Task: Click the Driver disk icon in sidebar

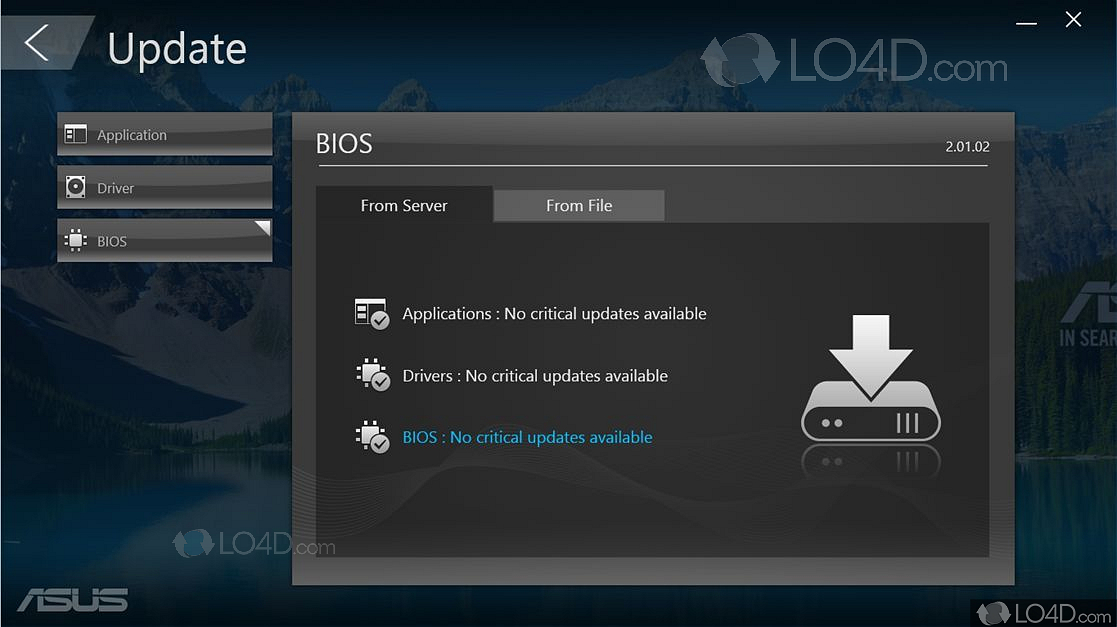Action: 76,187
